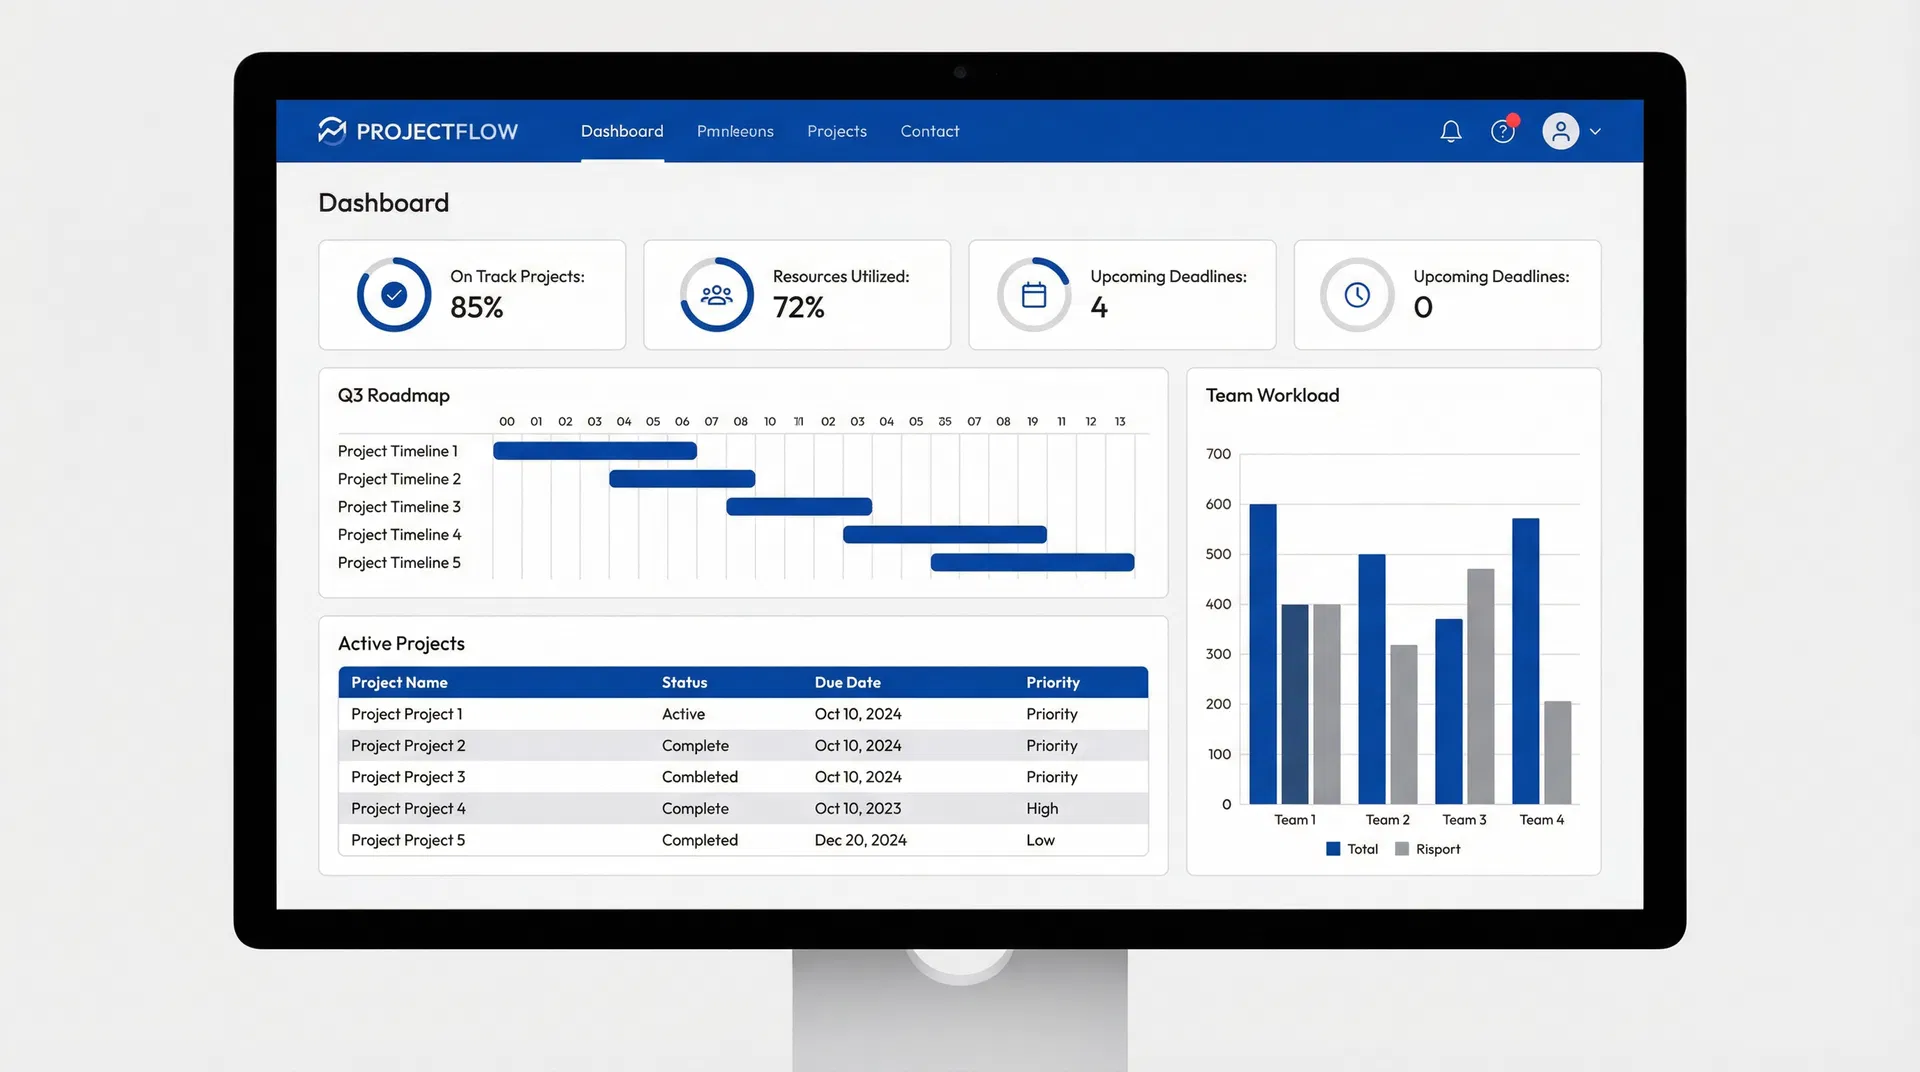Select the Pmnleeuns menu item

tap(735, 131)
